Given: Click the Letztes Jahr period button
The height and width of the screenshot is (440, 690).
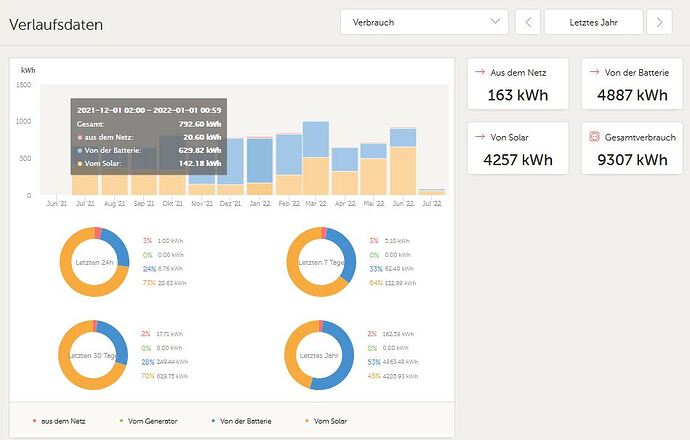Looking at the screenshot, I should (593, 22).
